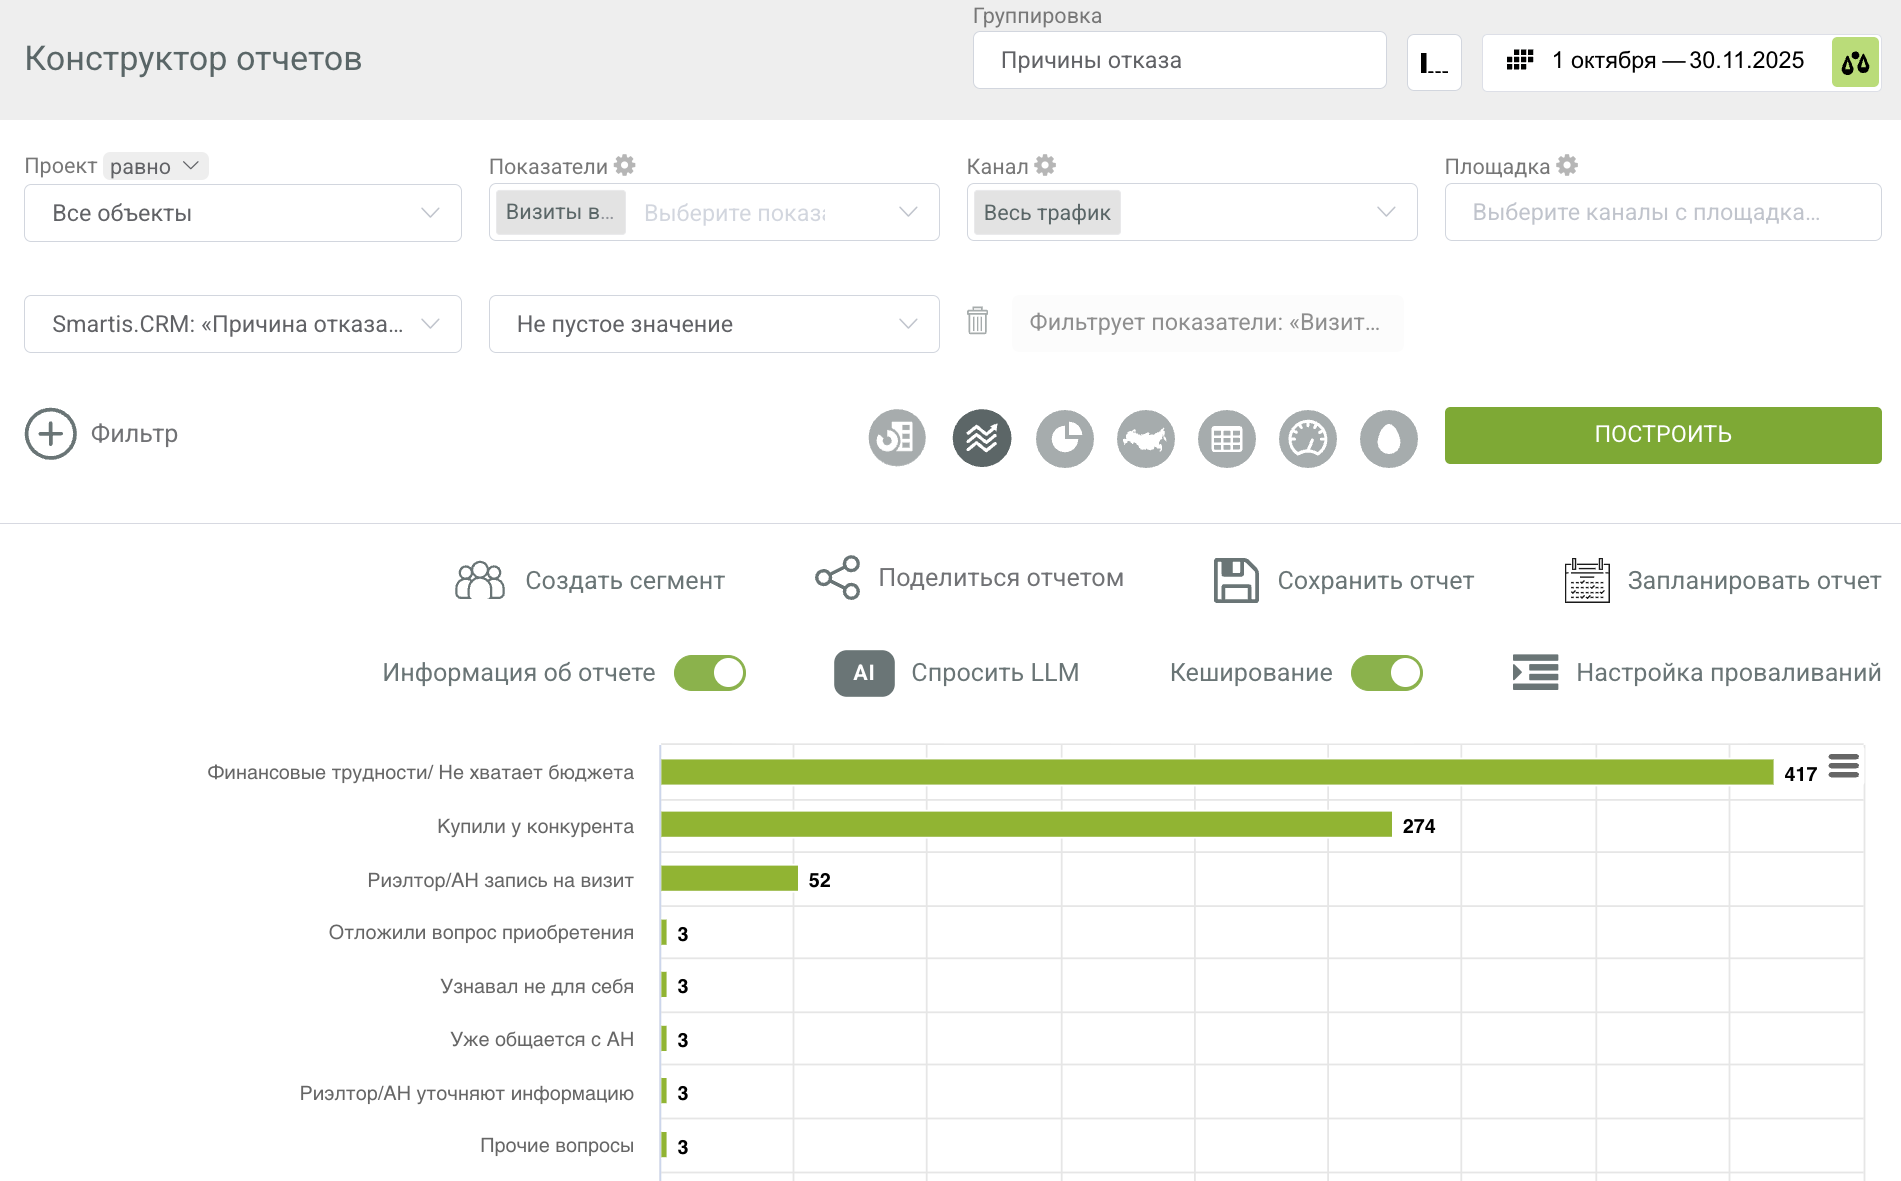Select the drop-shaped chart icon

(x=1389, y=438)
